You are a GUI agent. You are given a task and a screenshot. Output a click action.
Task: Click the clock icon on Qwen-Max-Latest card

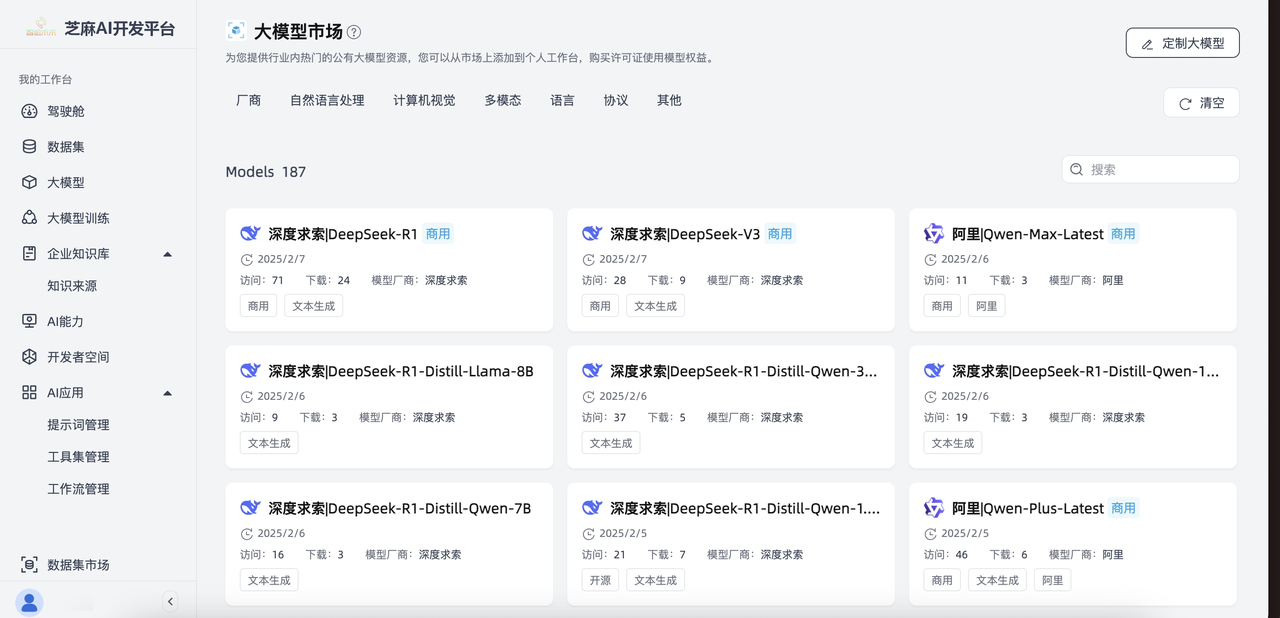coord(931,260)
